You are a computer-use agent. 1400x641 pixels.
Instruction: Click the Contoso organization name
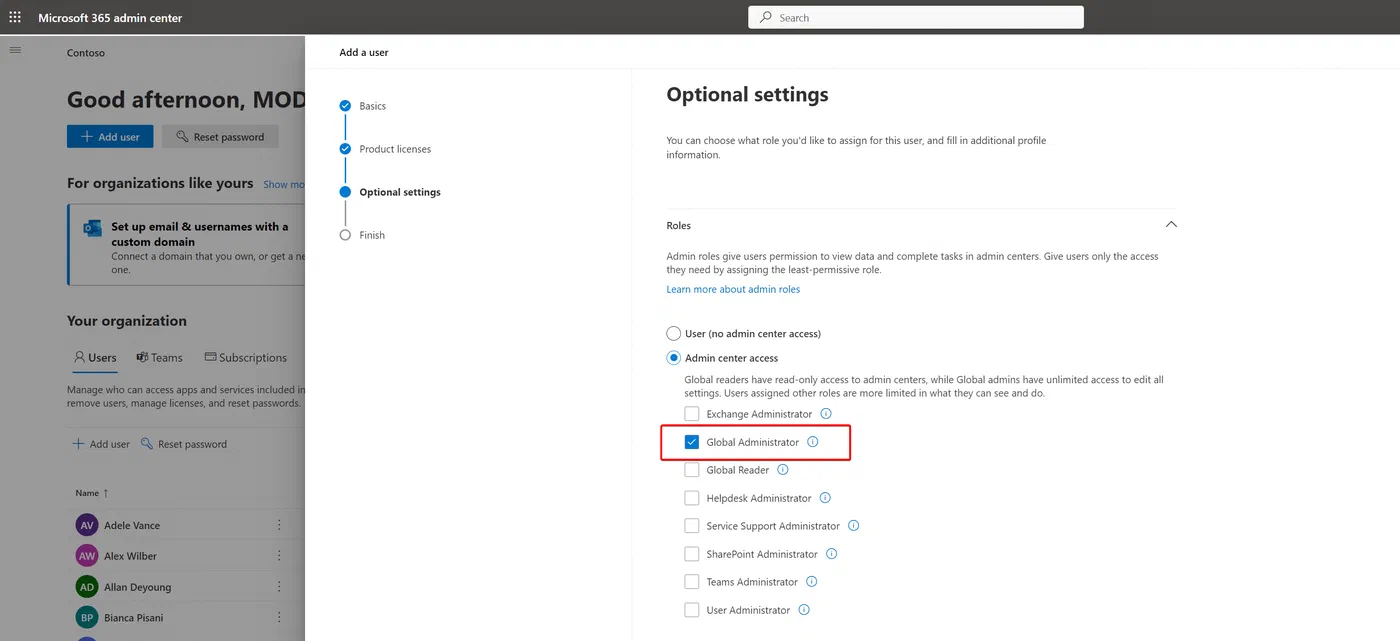pos(86,53)
